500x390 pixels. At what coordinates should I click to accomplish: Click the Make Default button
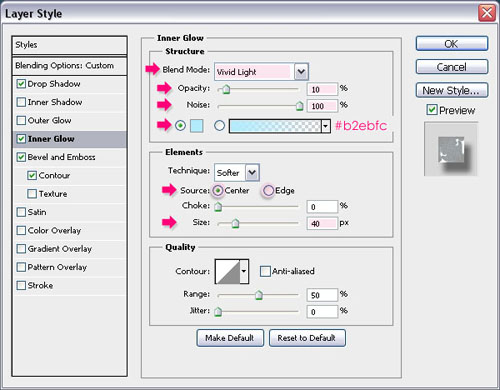[230, 338]
